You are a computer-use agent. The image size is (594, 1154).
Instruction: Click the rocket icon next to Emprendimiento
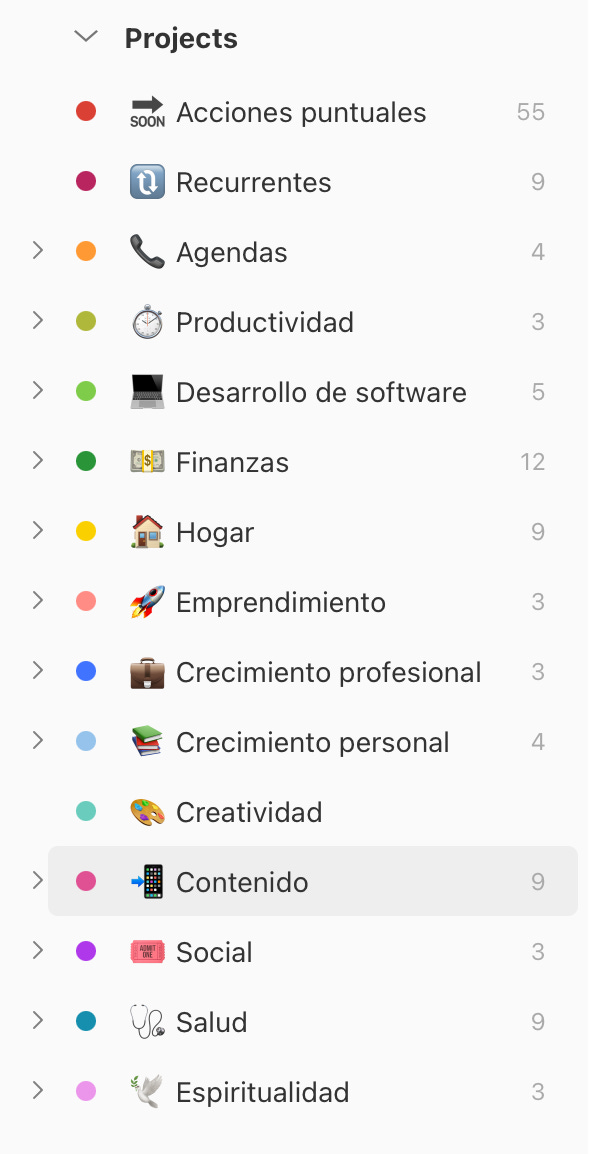(x=148, y=602)
